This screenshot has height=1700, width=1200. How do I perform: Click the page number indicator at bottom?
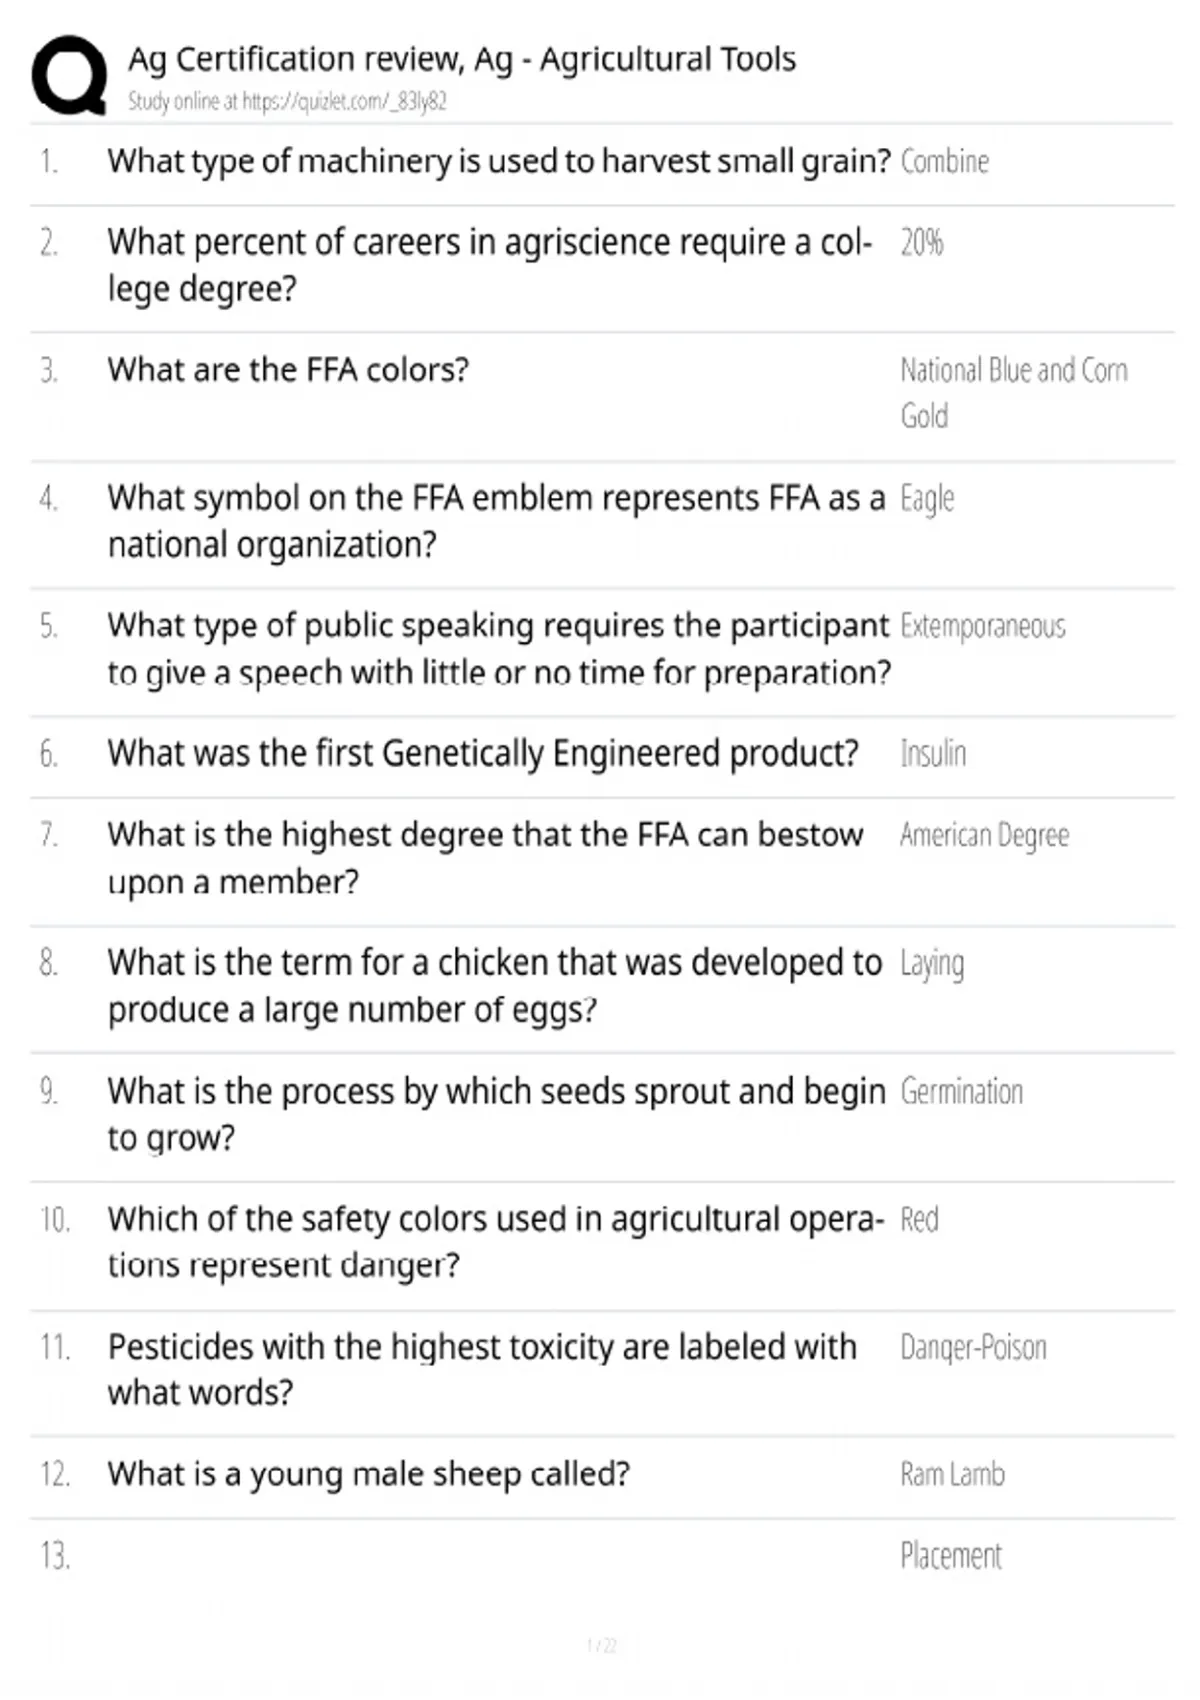(x=601, y=1645)
